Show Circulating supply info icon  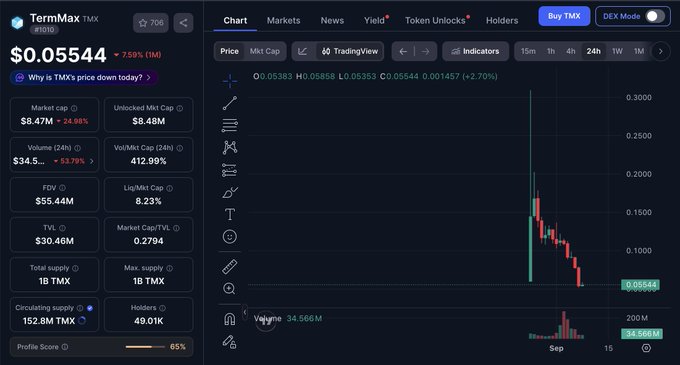tap(80, 308)
